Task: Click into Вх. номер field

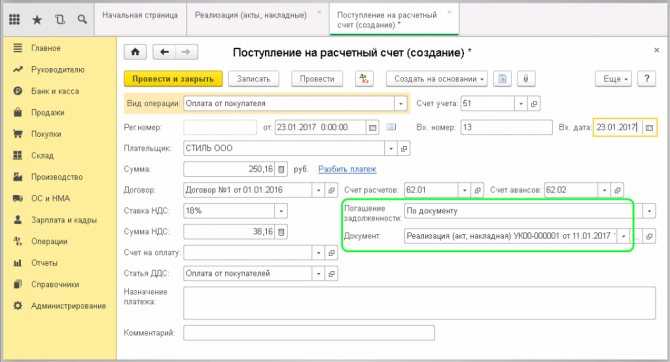Action: click(x=506, y=127)
